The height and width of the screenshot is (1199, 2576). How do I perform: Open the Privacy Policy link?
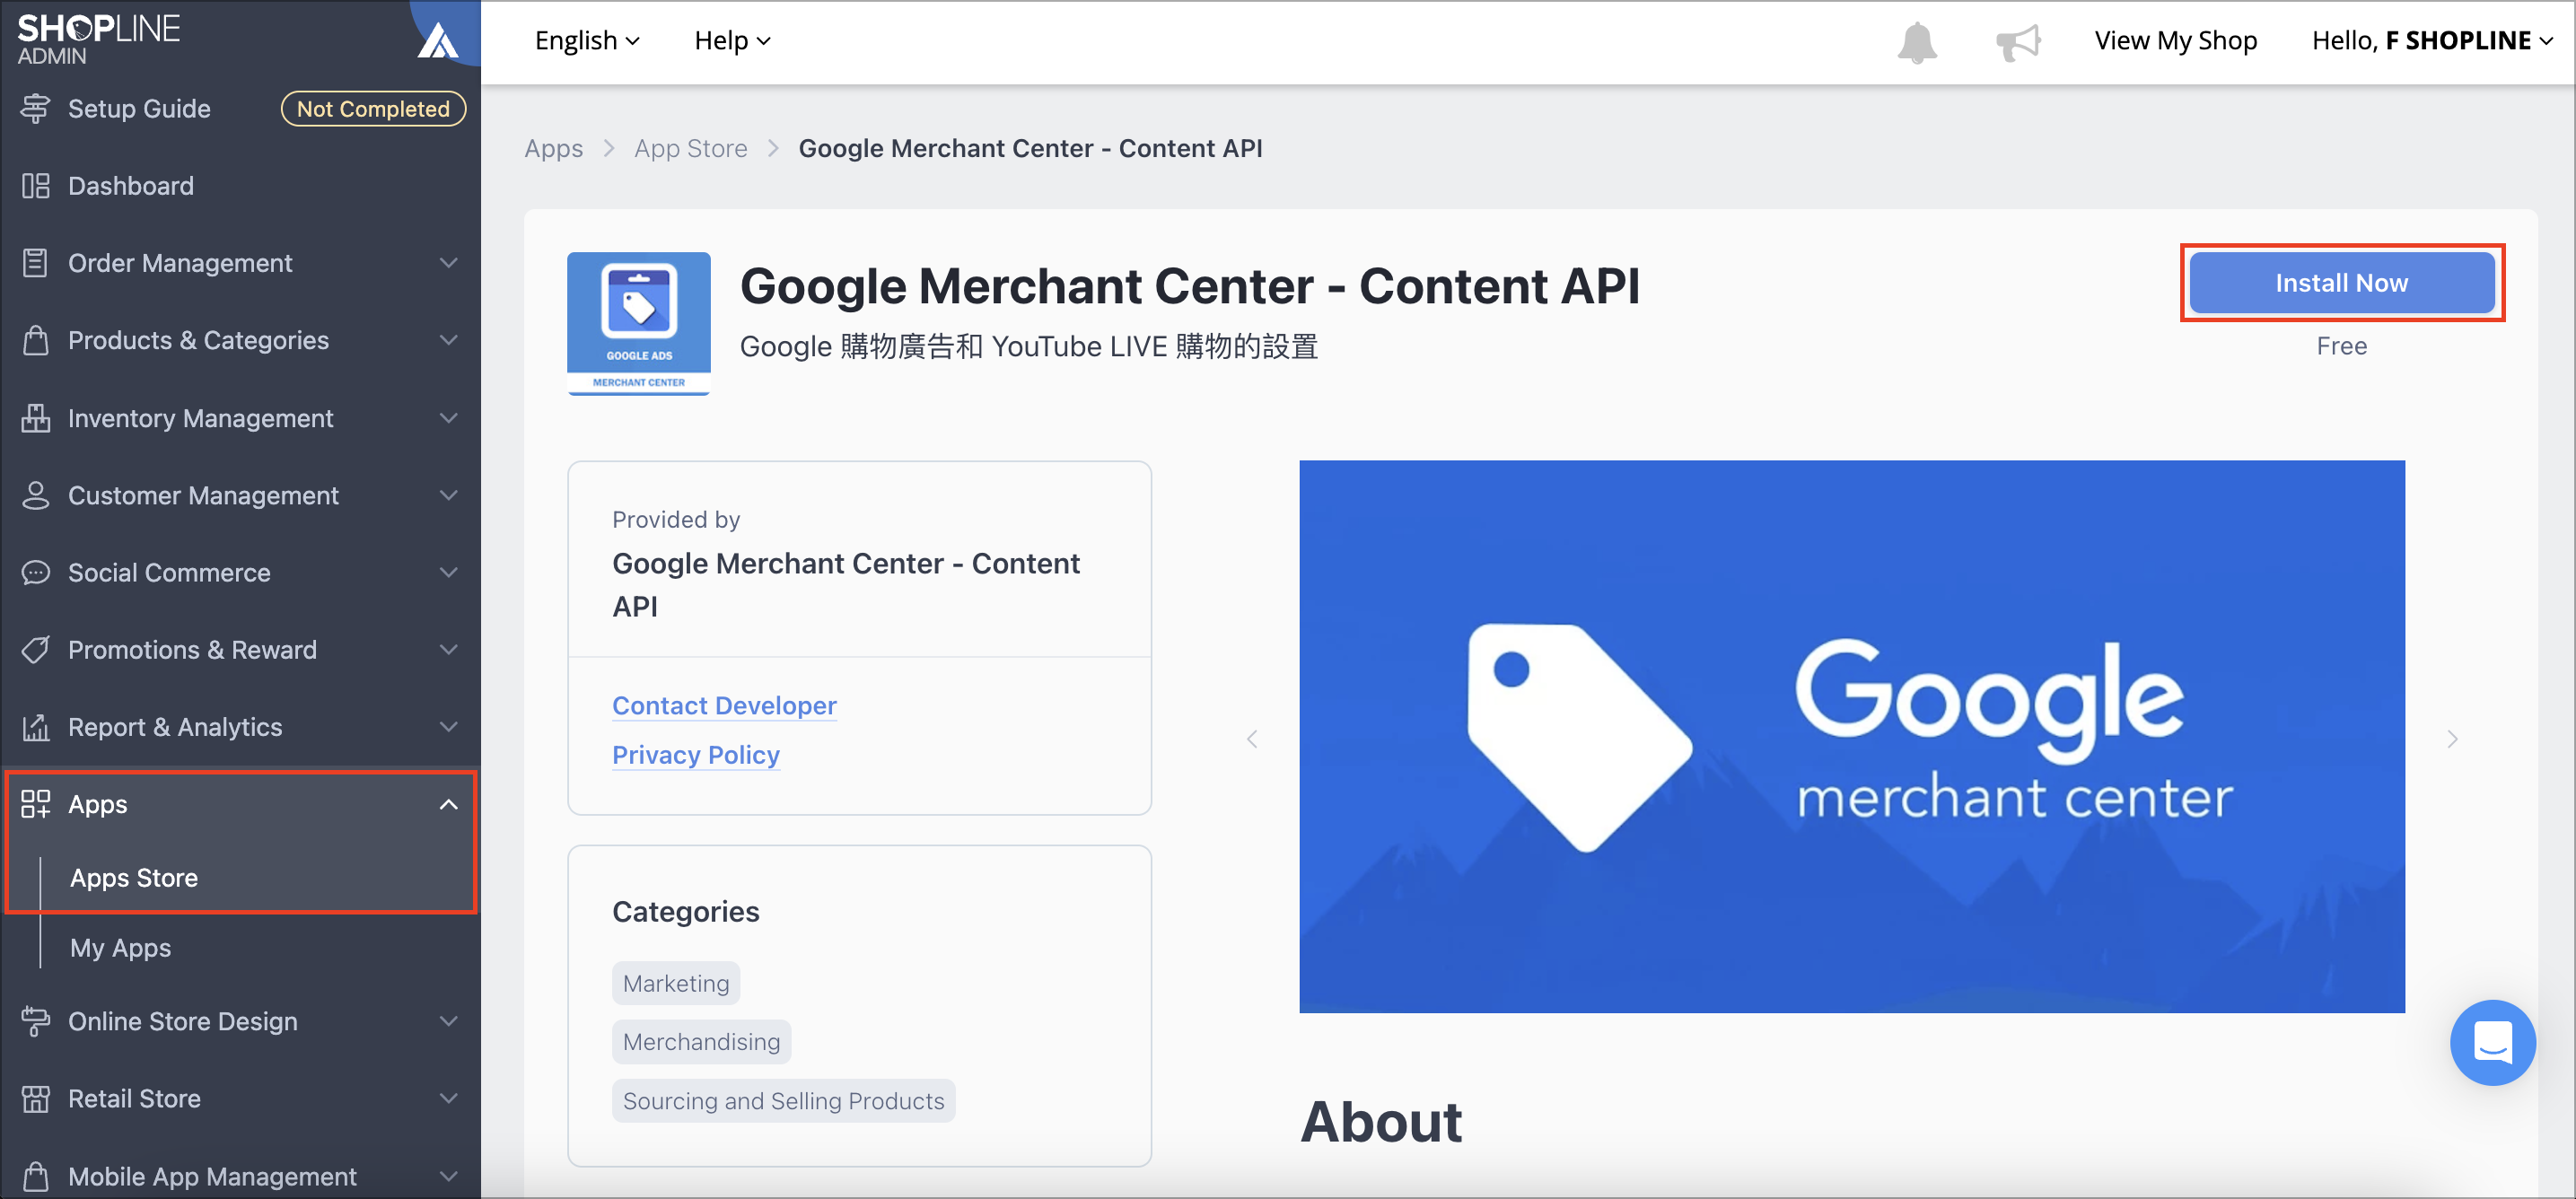click(695, 755)
